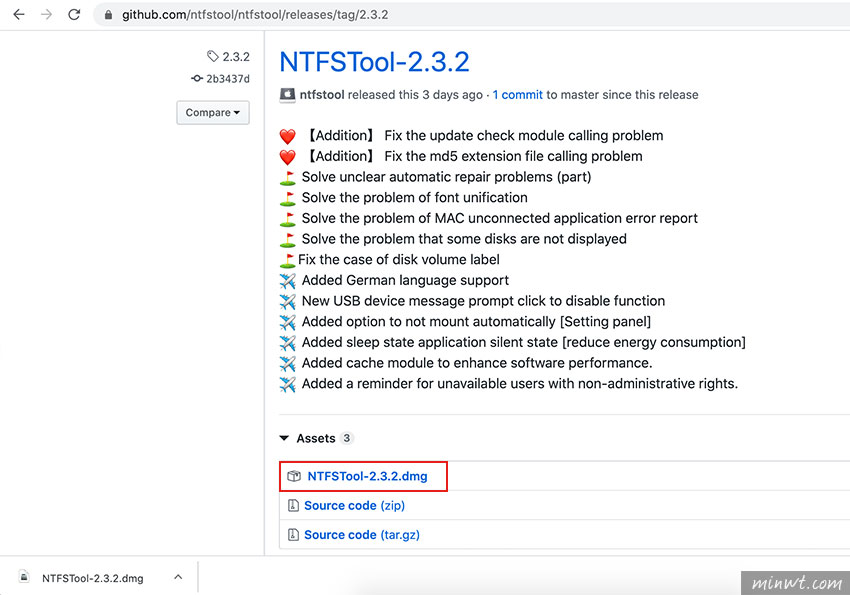The image size is (850, 595).
Task: Select 'Added option to not mount automatically' line
Action: point(476,321)
